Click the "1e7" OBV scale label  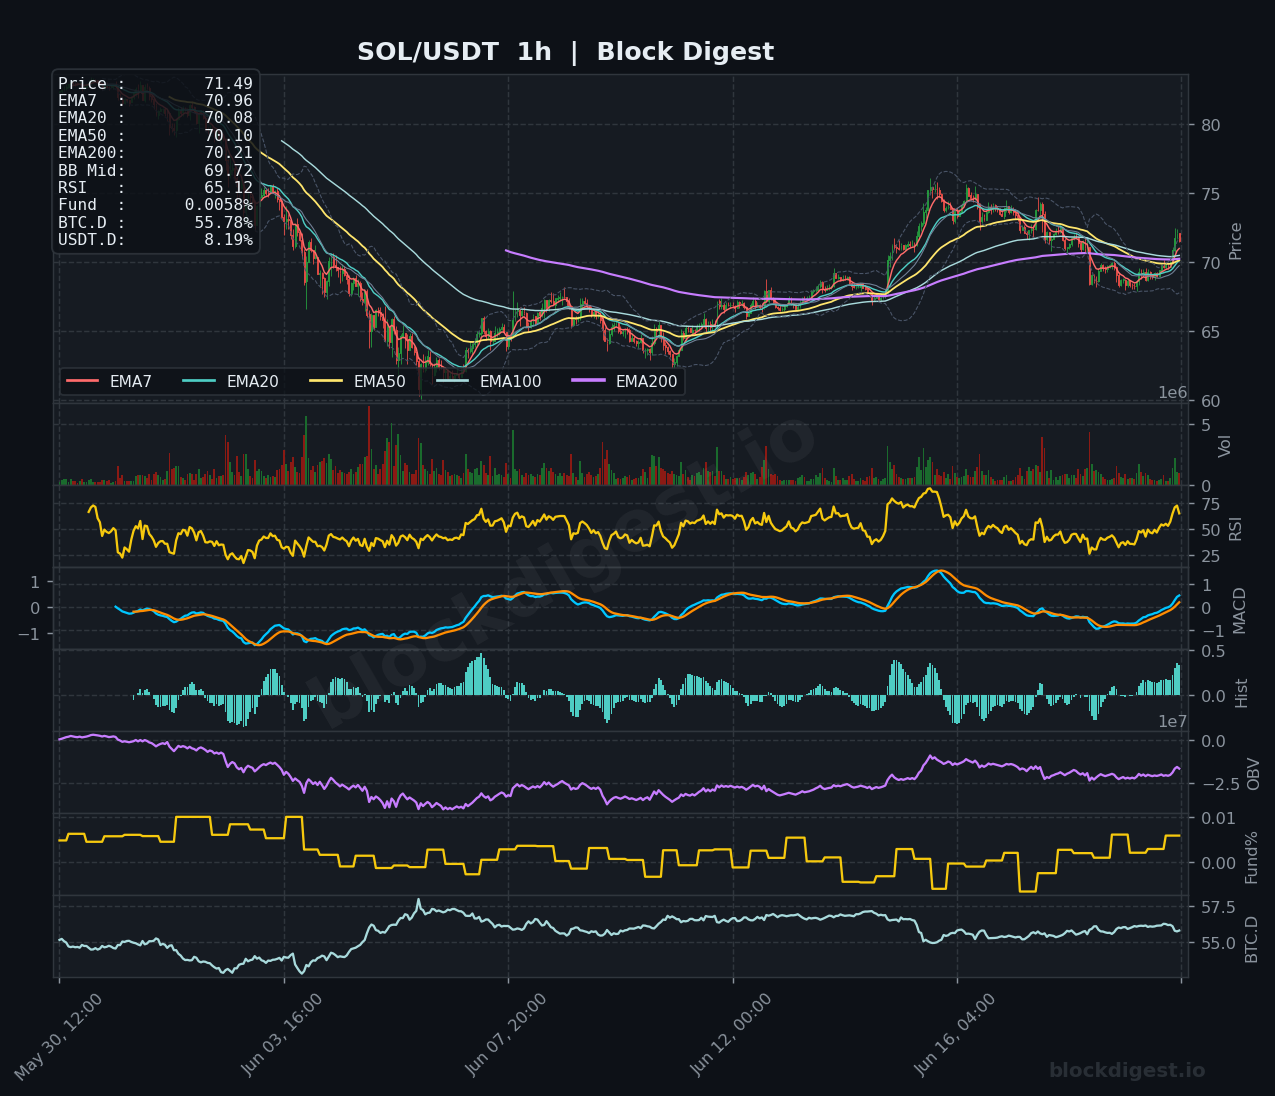(1172, 722)
